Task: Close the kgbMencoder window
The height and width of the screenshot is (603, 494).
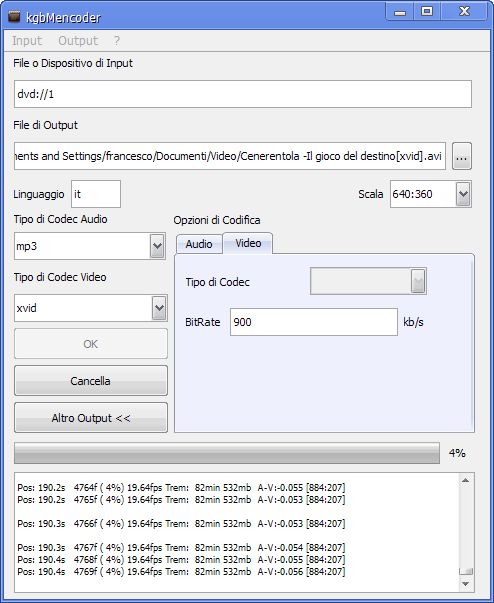Action: point(464,11)
